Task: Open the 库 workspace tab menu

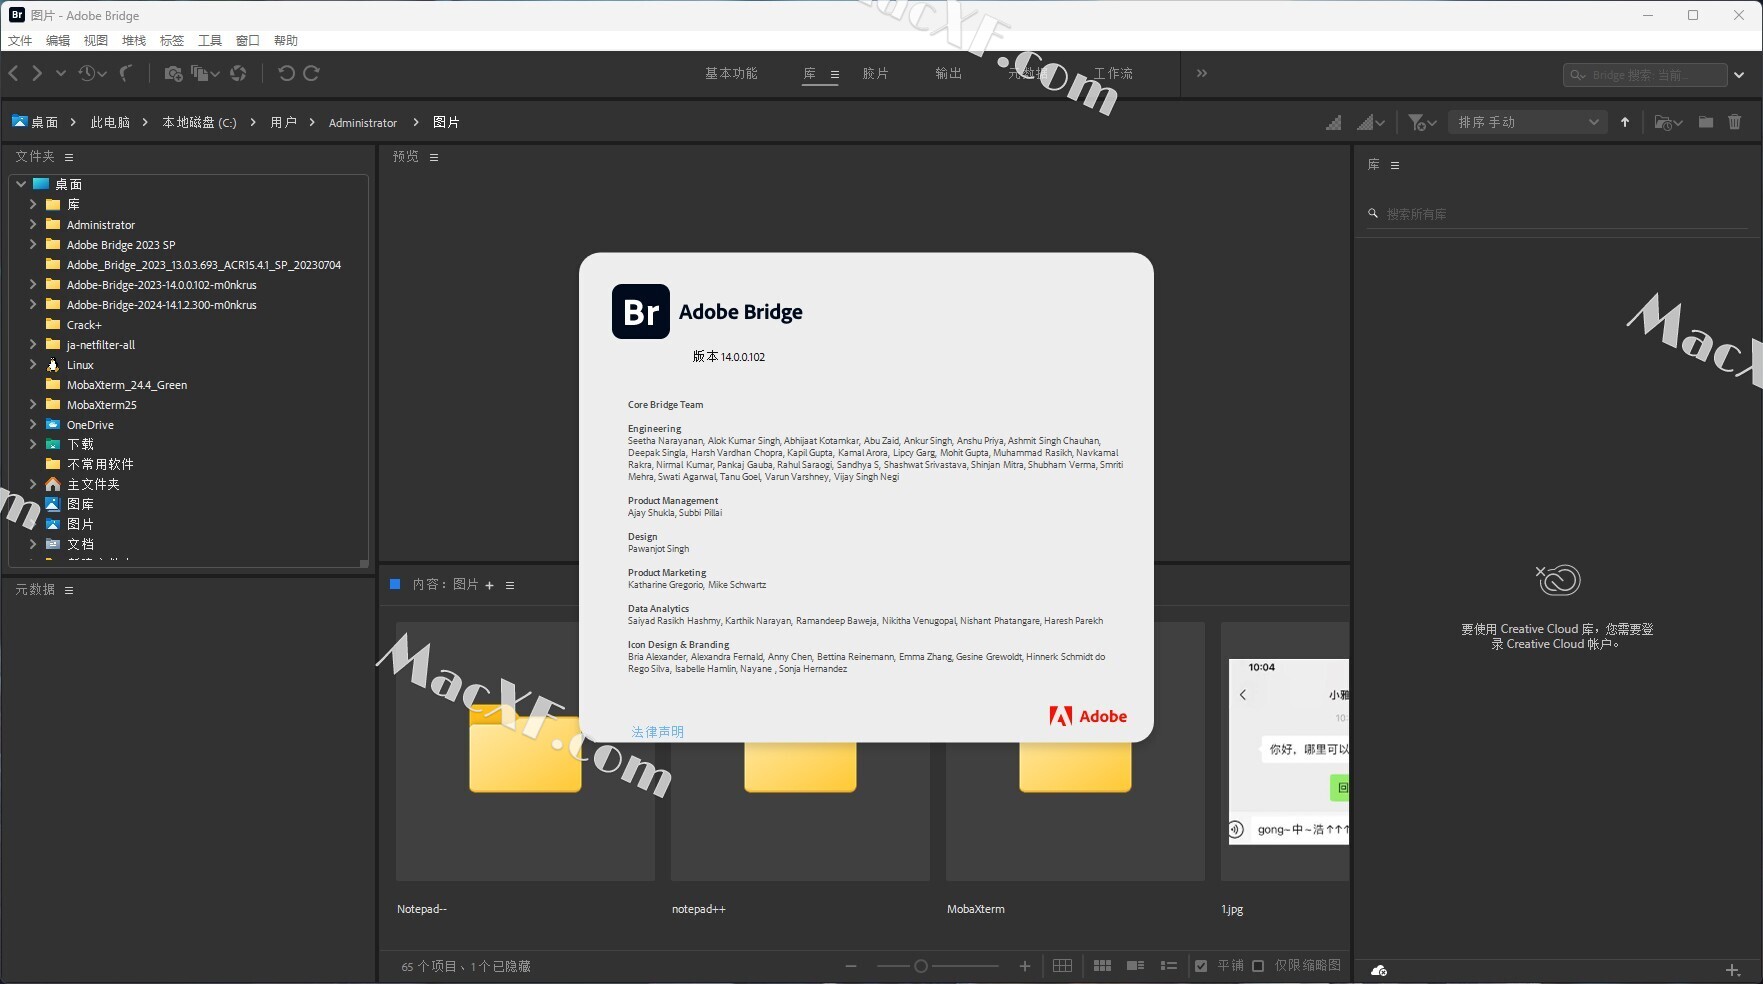Action: pos(835,74)
